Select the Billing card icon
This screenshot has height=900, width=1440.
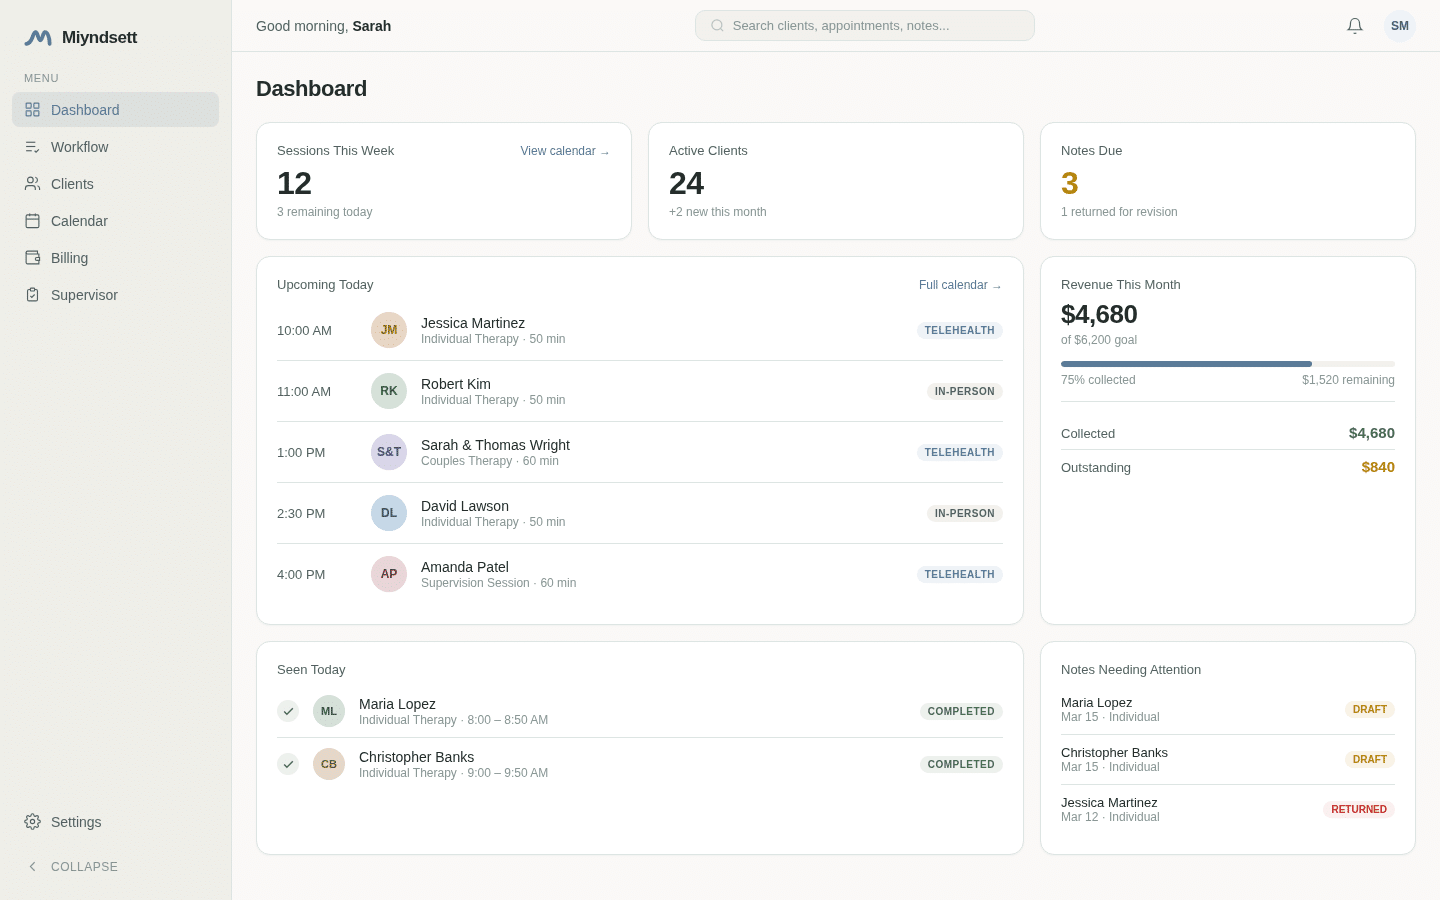pos(32,258)
